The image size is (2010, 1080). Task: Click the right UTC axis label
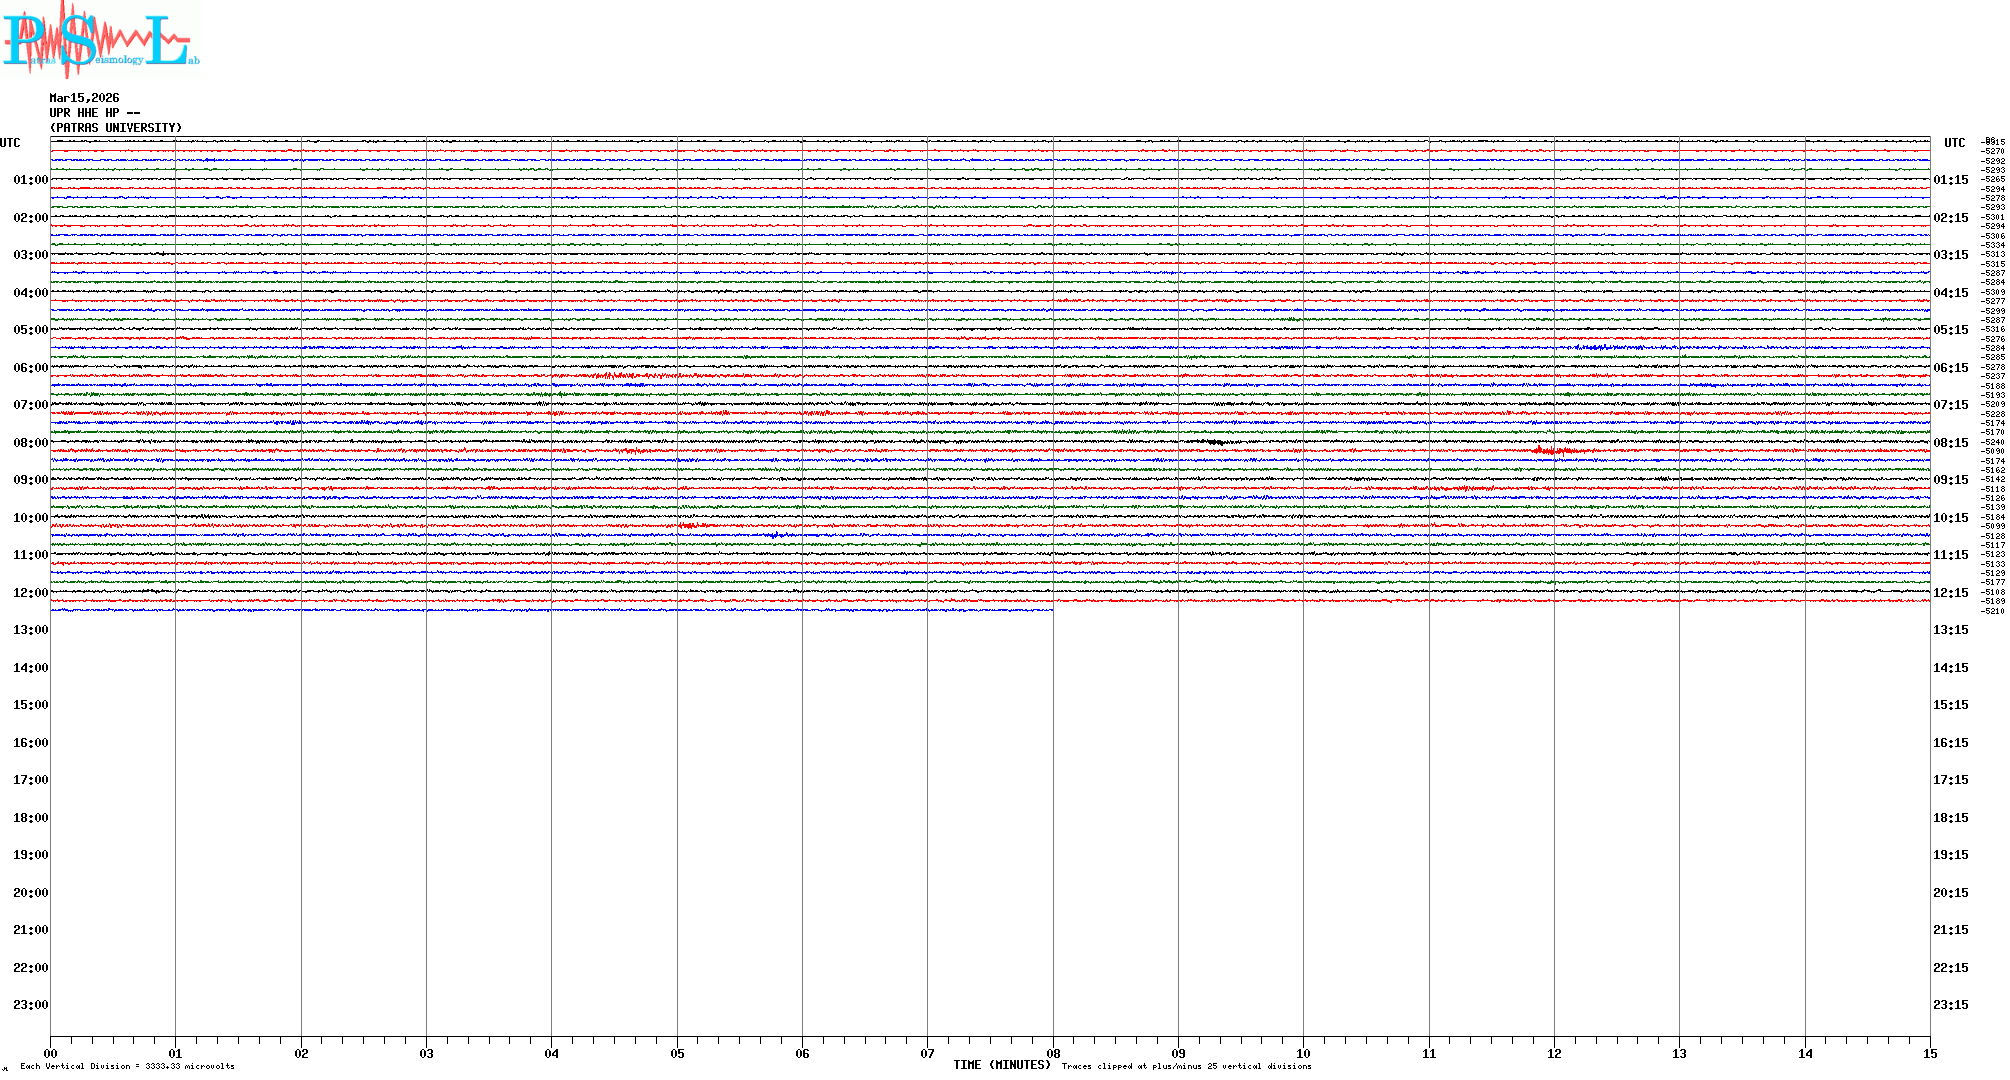pos(1954,143)
